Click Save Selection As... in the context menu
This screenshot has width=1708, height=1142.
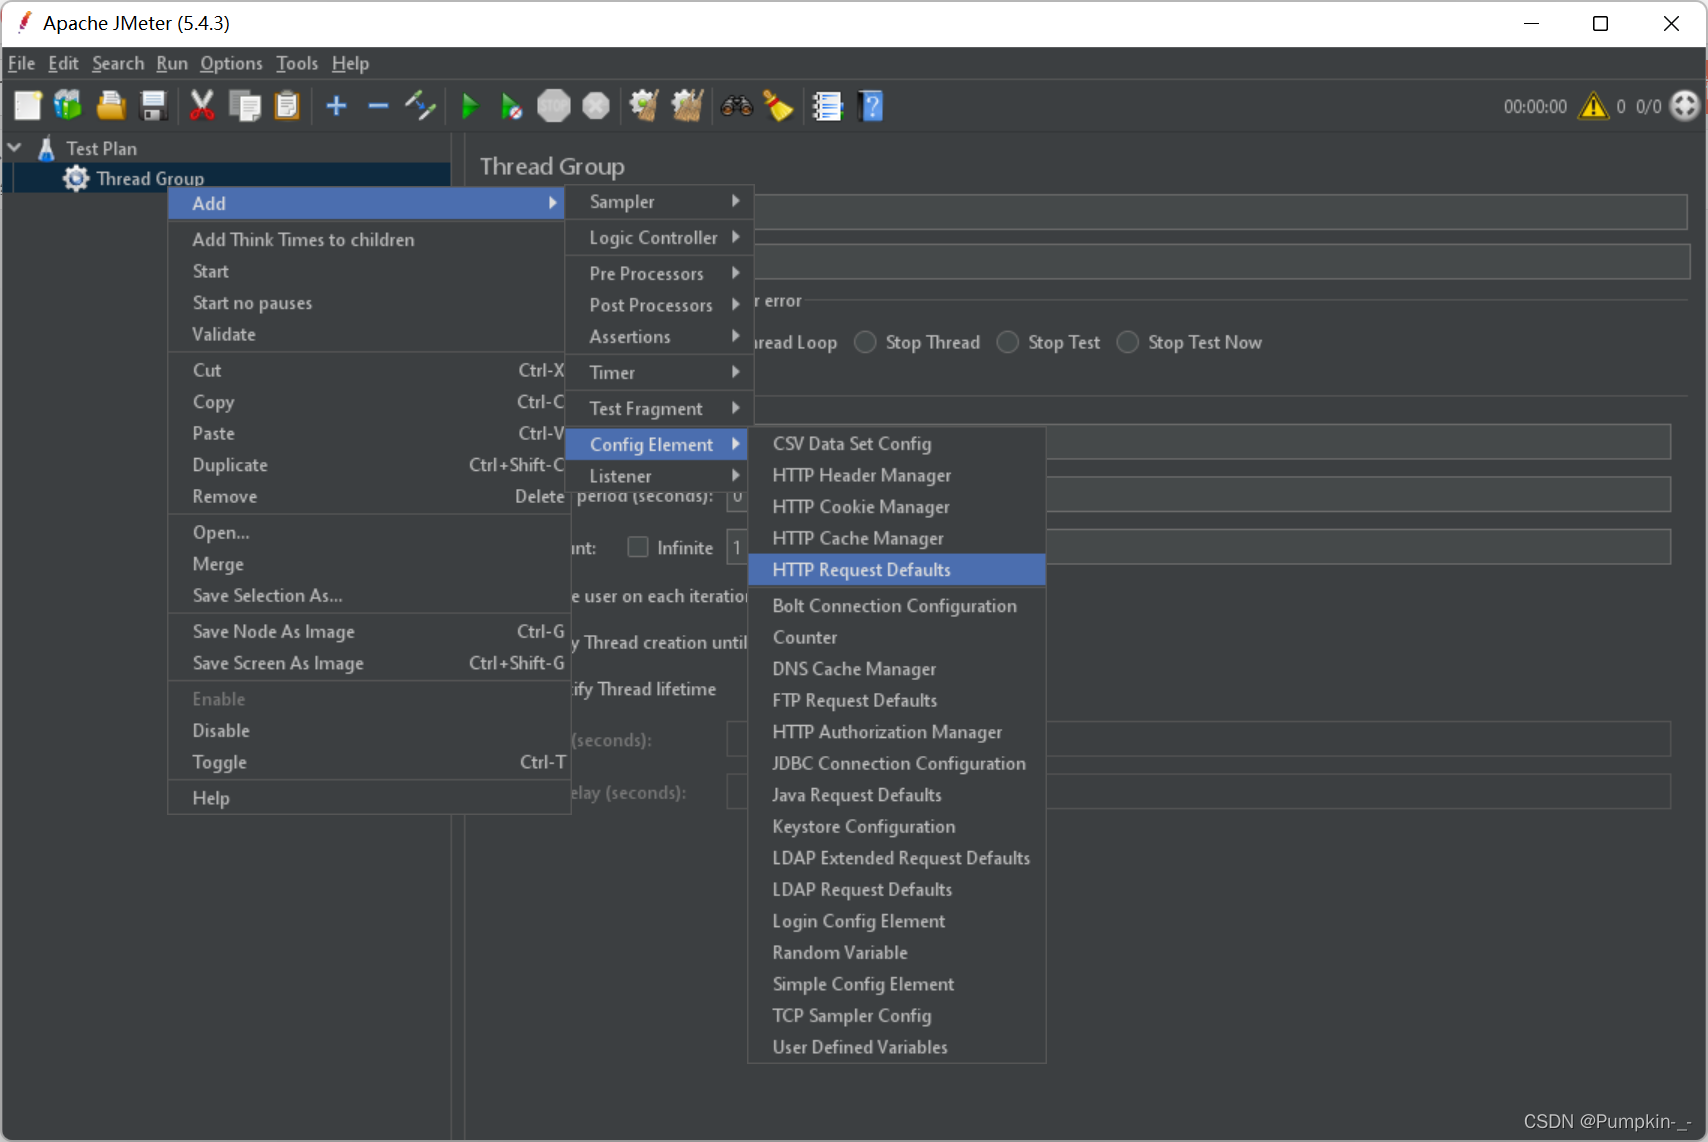point(369,595)
